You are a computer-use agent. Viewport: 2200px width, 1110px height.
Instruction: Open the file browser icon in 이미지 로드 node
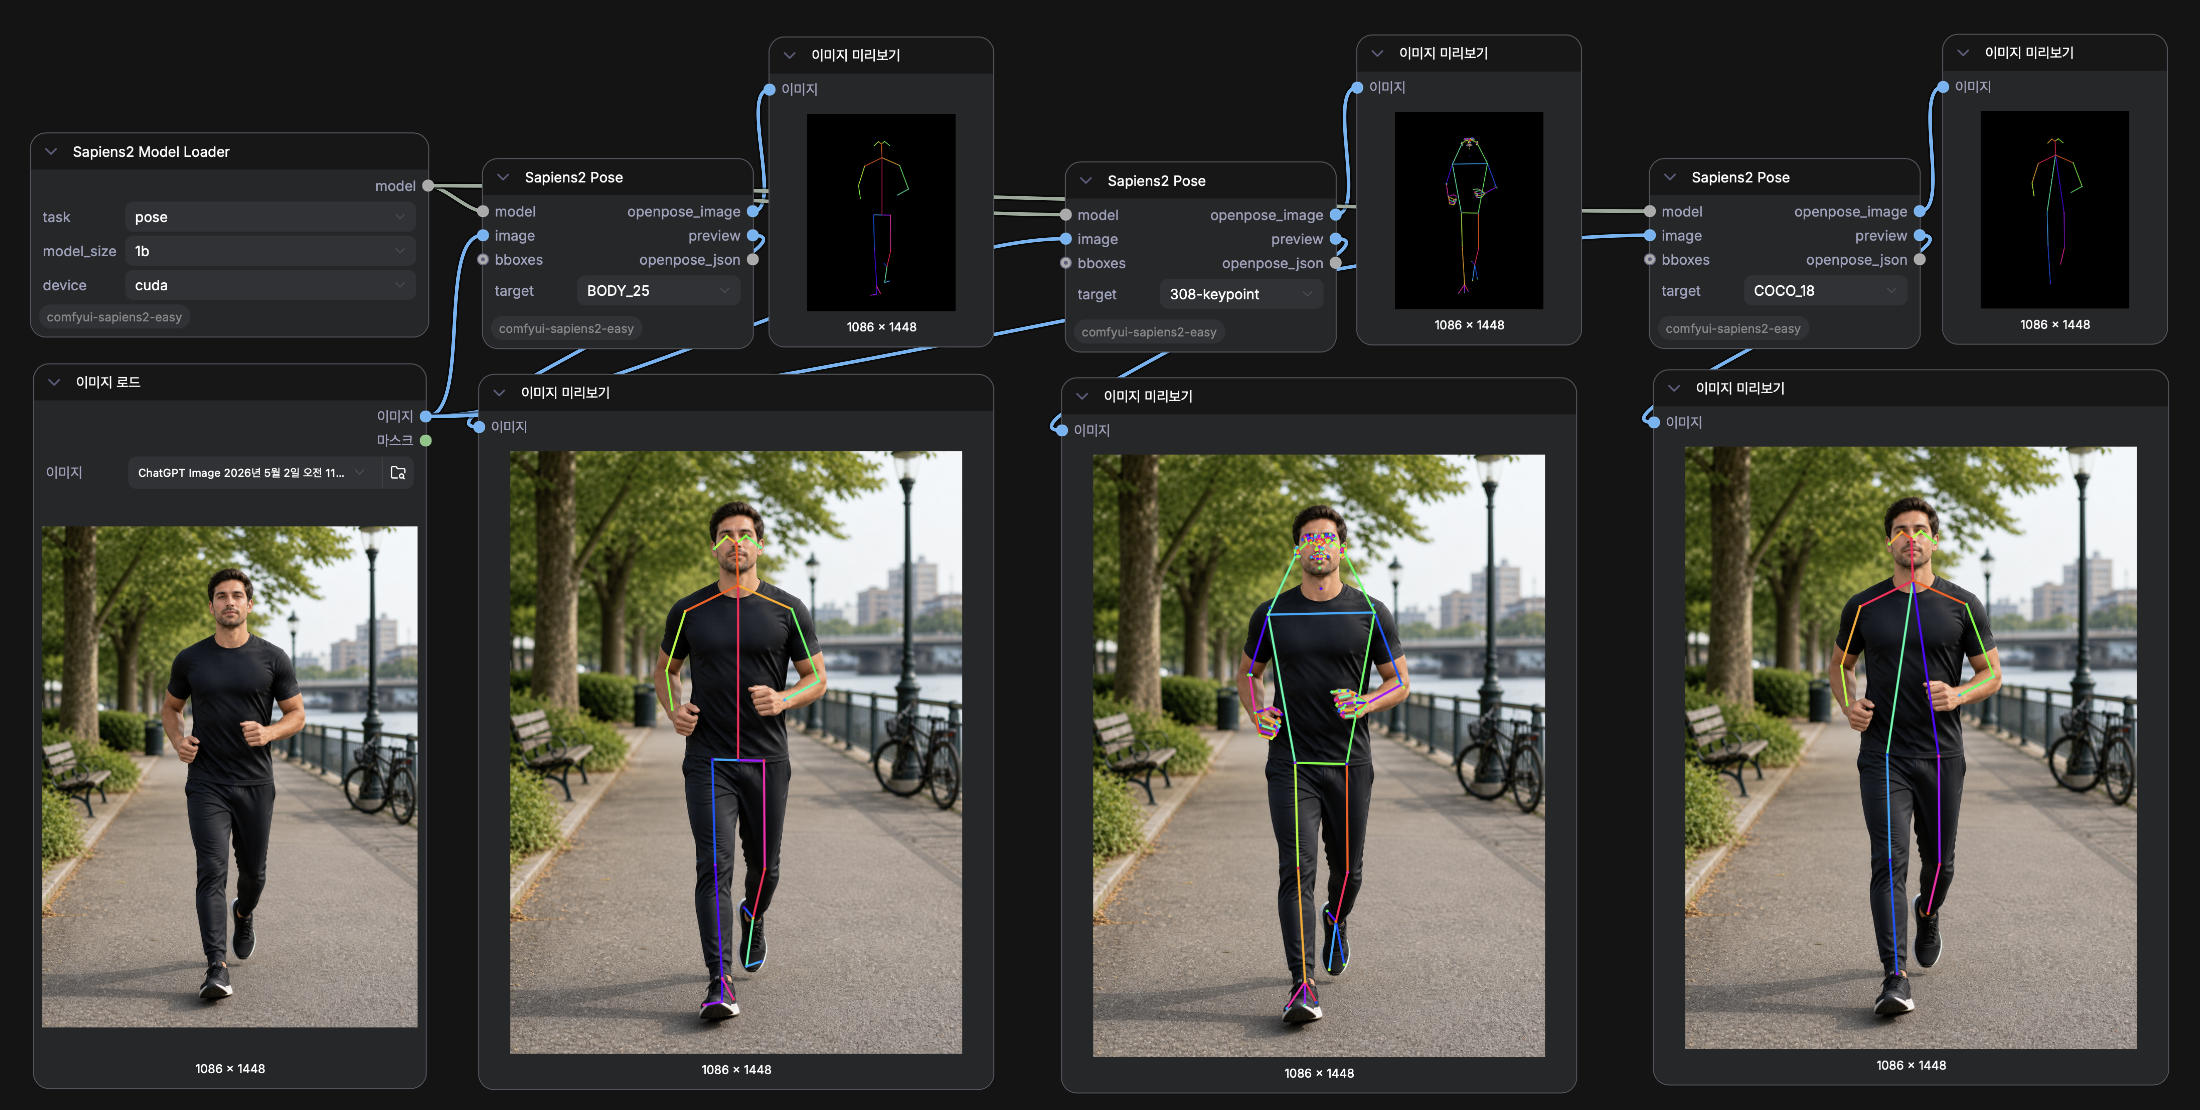pos(398,473)
